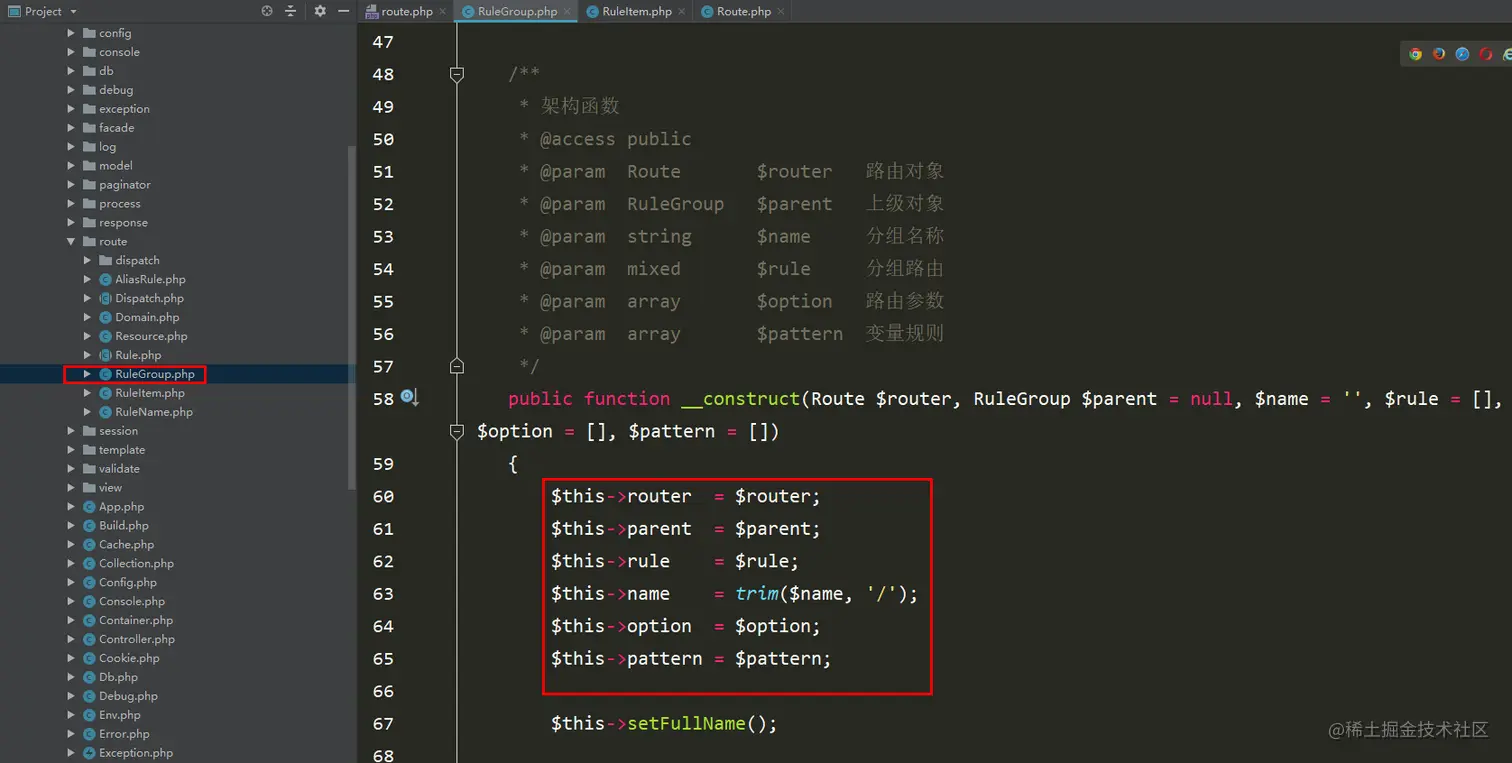
Task: Fold the doc comment at line 48
Action: (x=457, y=74)
